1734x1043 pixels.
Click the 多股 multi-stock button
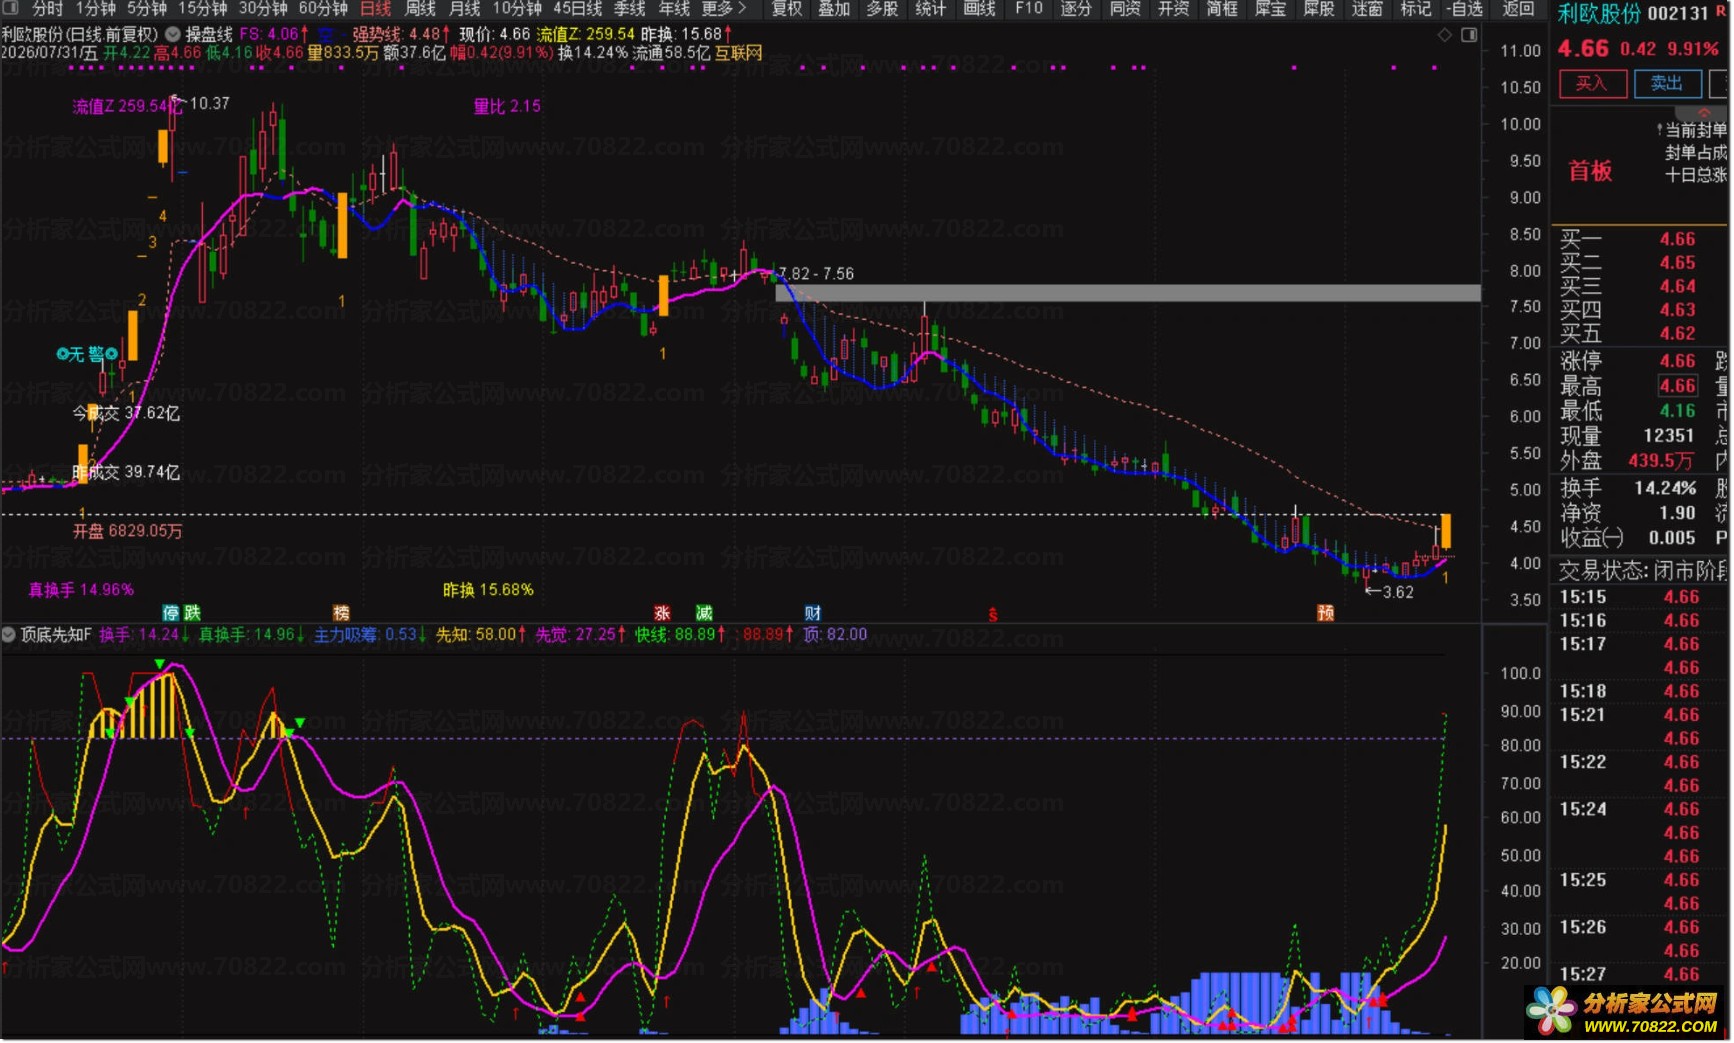pos(882,9)
